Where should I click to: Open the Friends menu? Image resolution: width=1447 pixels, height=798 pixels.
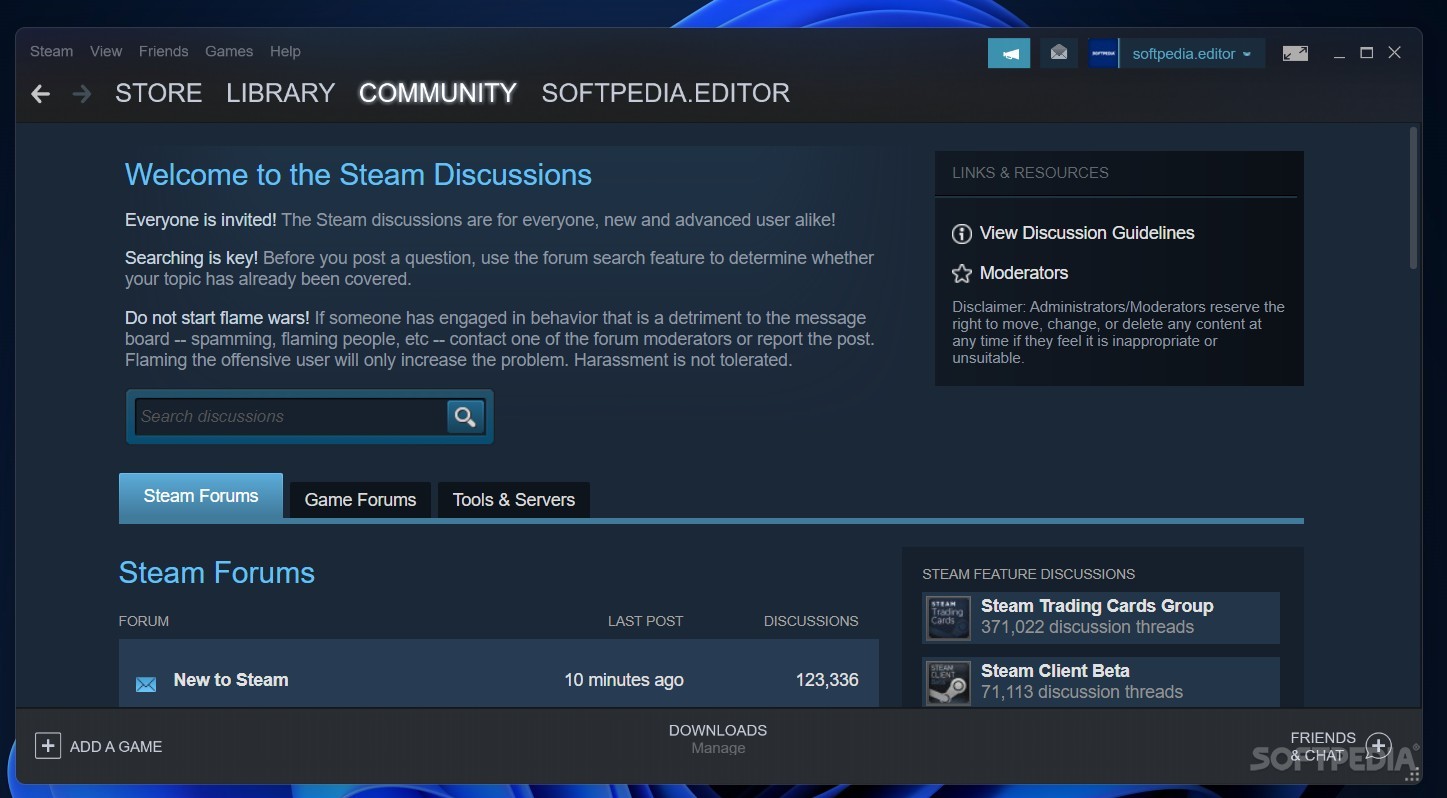coord(164,51)
